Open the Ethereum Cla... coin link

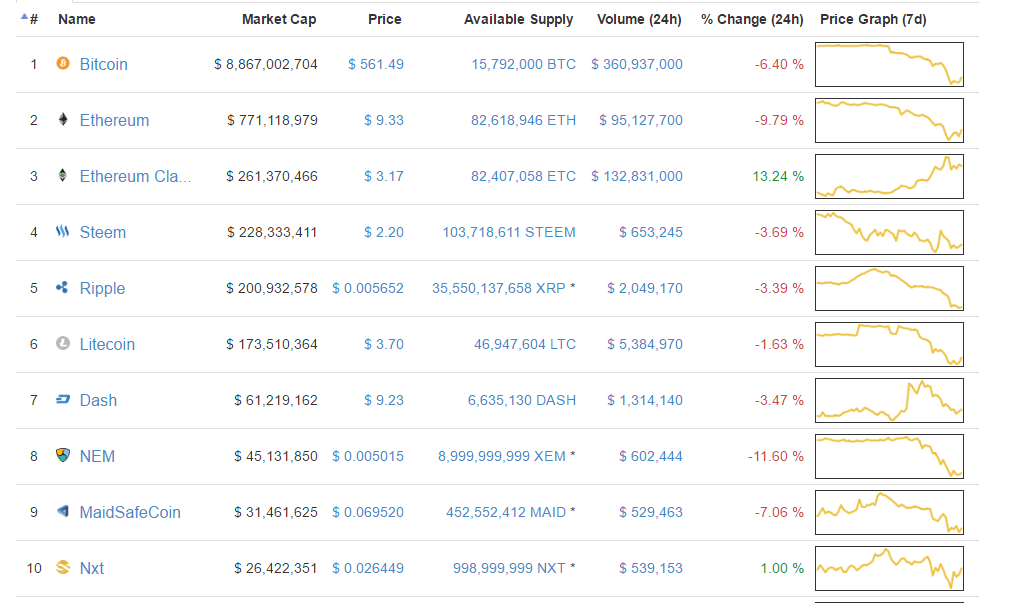pos(135,176)
